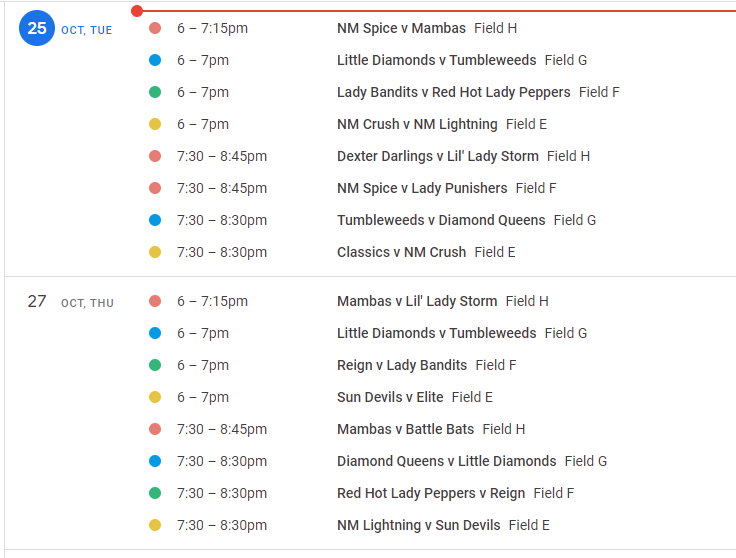This screenshot has width=736, height=558.
Task: Click red dot beside Mambas v Battle Bats
Action: tap(155, 429)
